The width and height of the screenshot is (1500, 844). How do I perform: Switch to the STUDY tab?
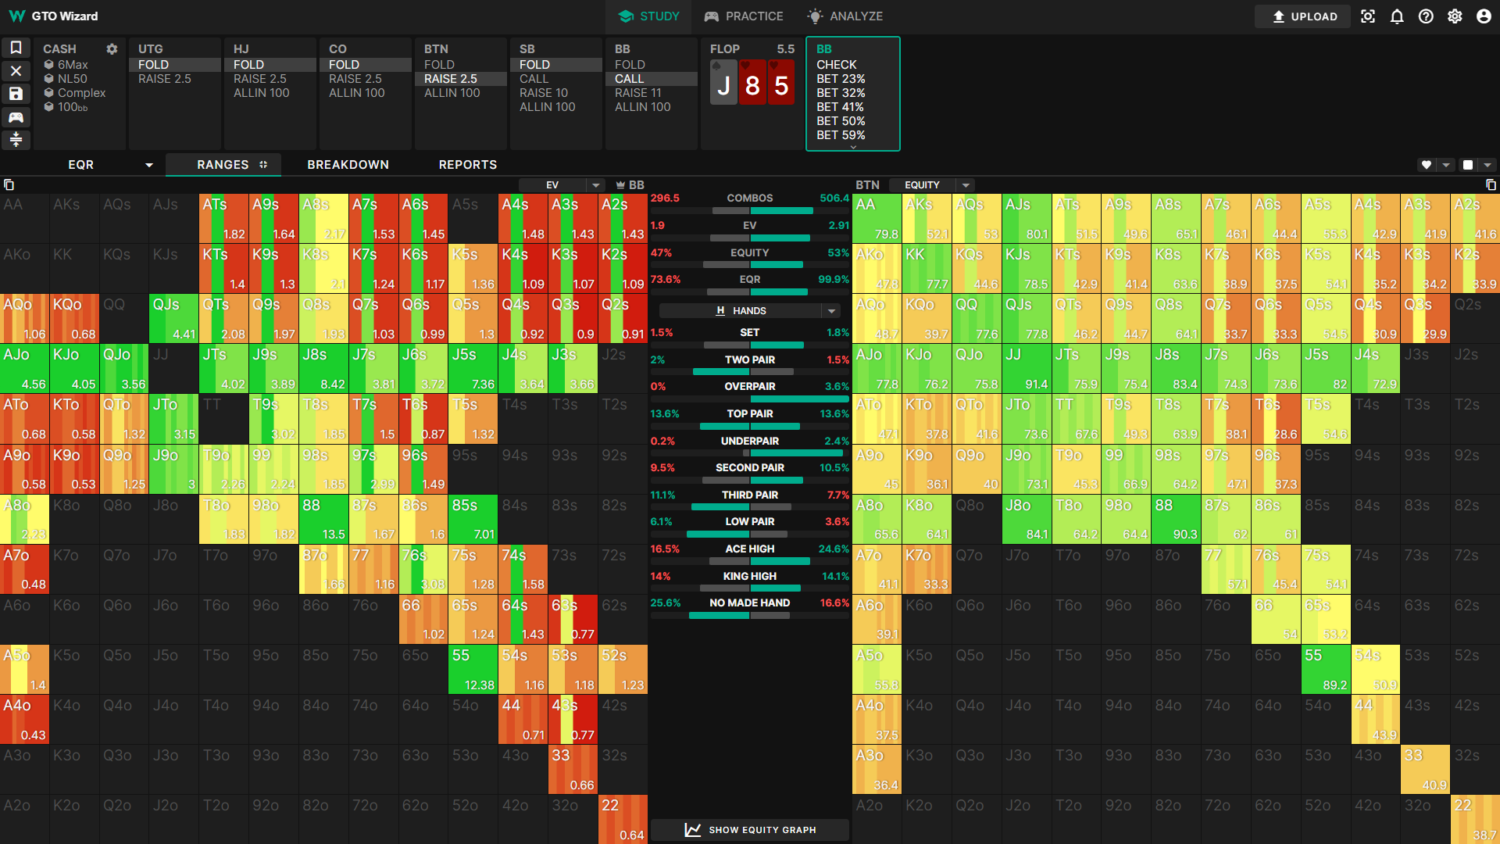(649, 16)
